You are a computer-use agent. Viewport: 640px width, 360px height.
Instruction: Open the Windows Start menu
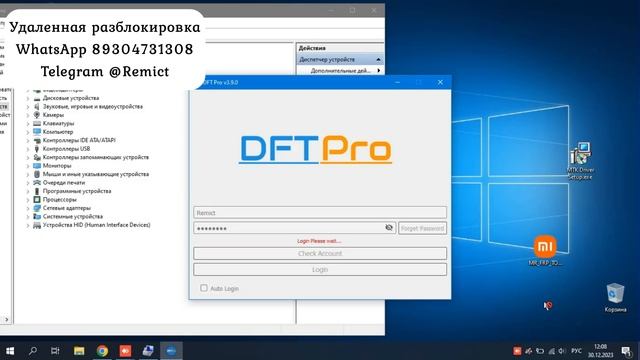point(10,351)
